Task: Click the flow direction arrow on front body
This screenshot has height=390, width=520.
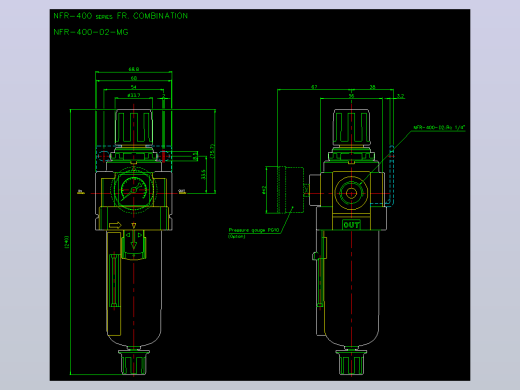Action: pyautogui.click(x=115, y=225)
